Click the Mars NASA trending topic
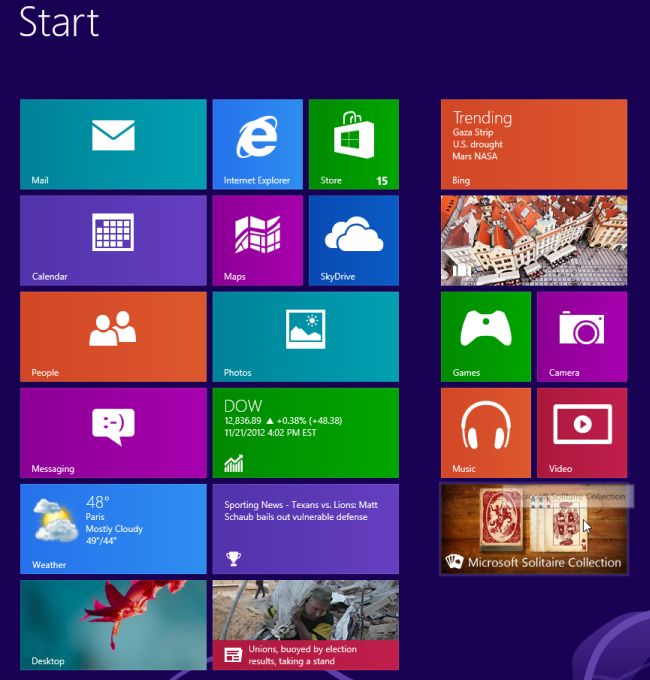 click(x=475, y=156)
